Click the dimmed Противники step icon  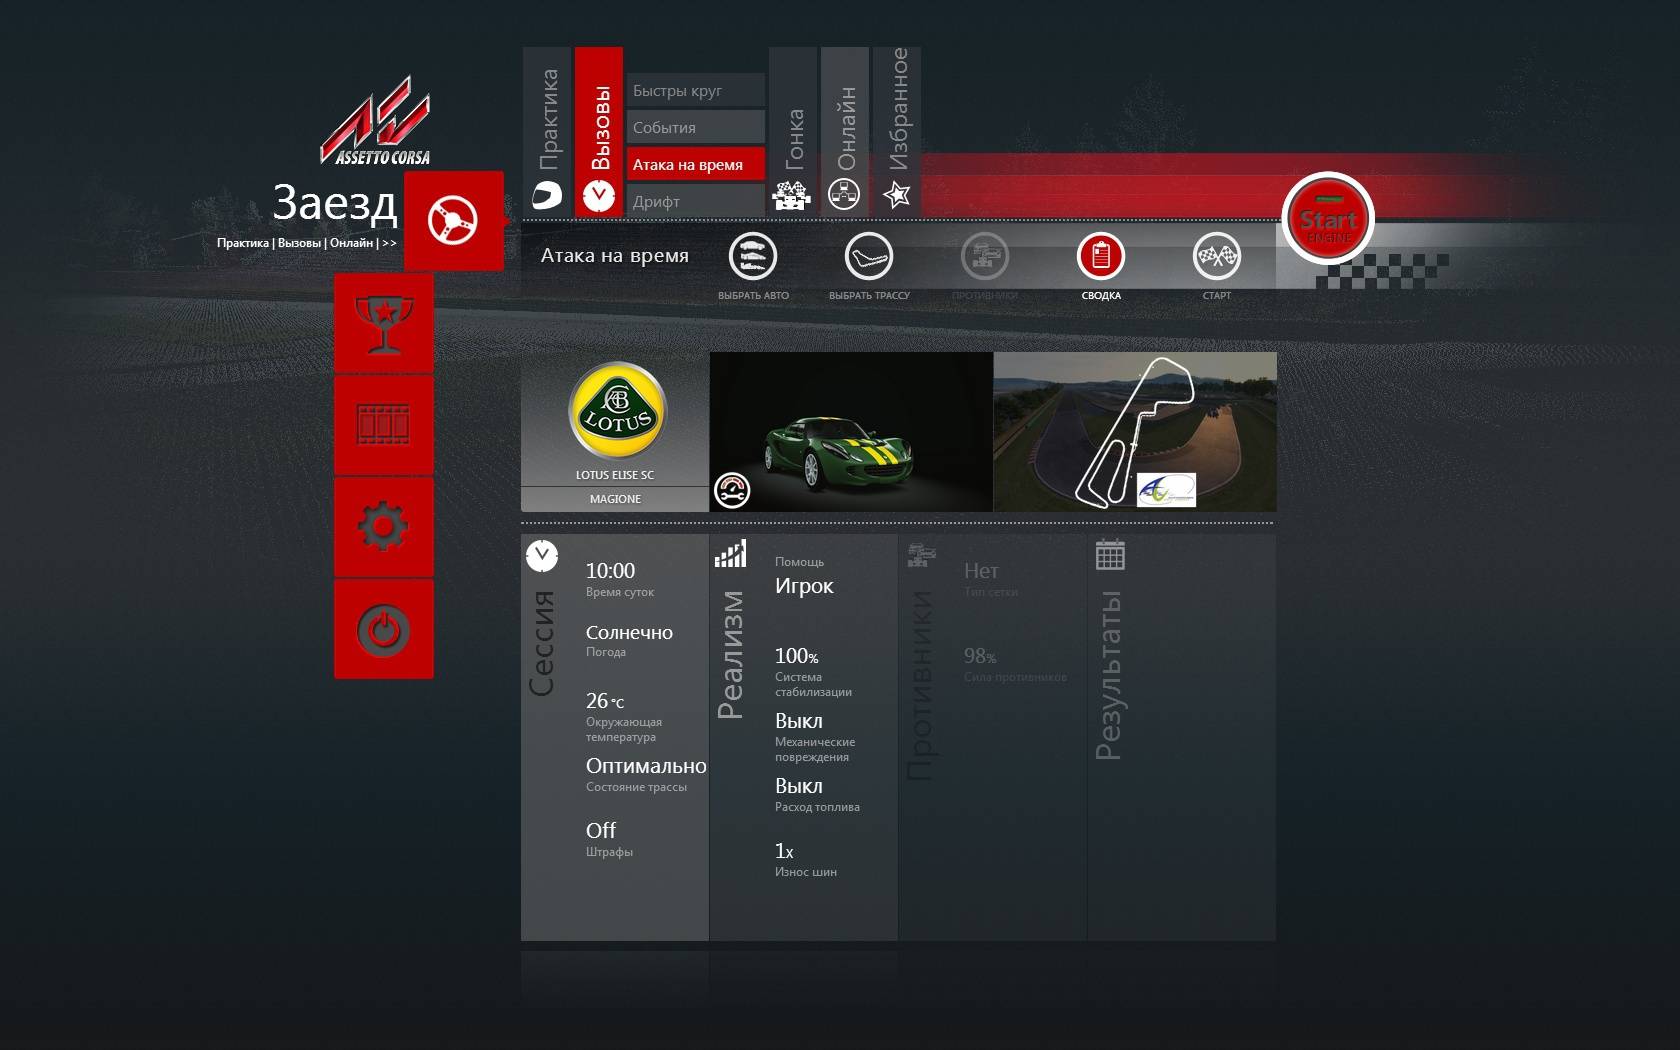click(x=985, y=257)
